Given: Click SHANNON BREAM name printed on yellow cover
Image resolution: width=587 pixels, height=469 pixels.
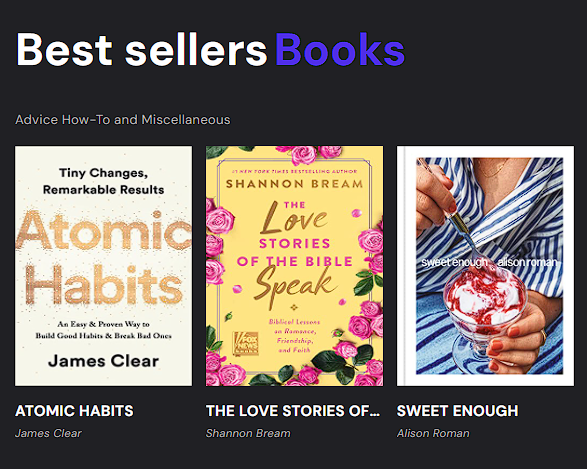Looking at the screenshot, I should (294, 184).
